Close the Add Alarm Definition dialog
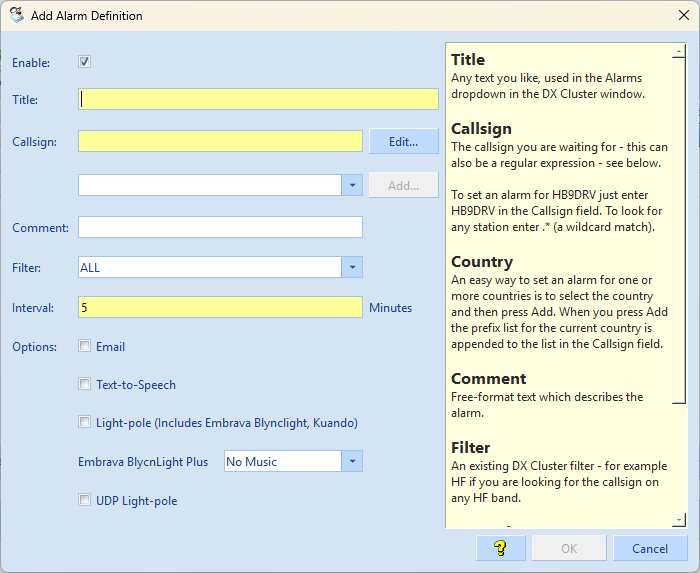700x573 pixels. coord(681,15)
